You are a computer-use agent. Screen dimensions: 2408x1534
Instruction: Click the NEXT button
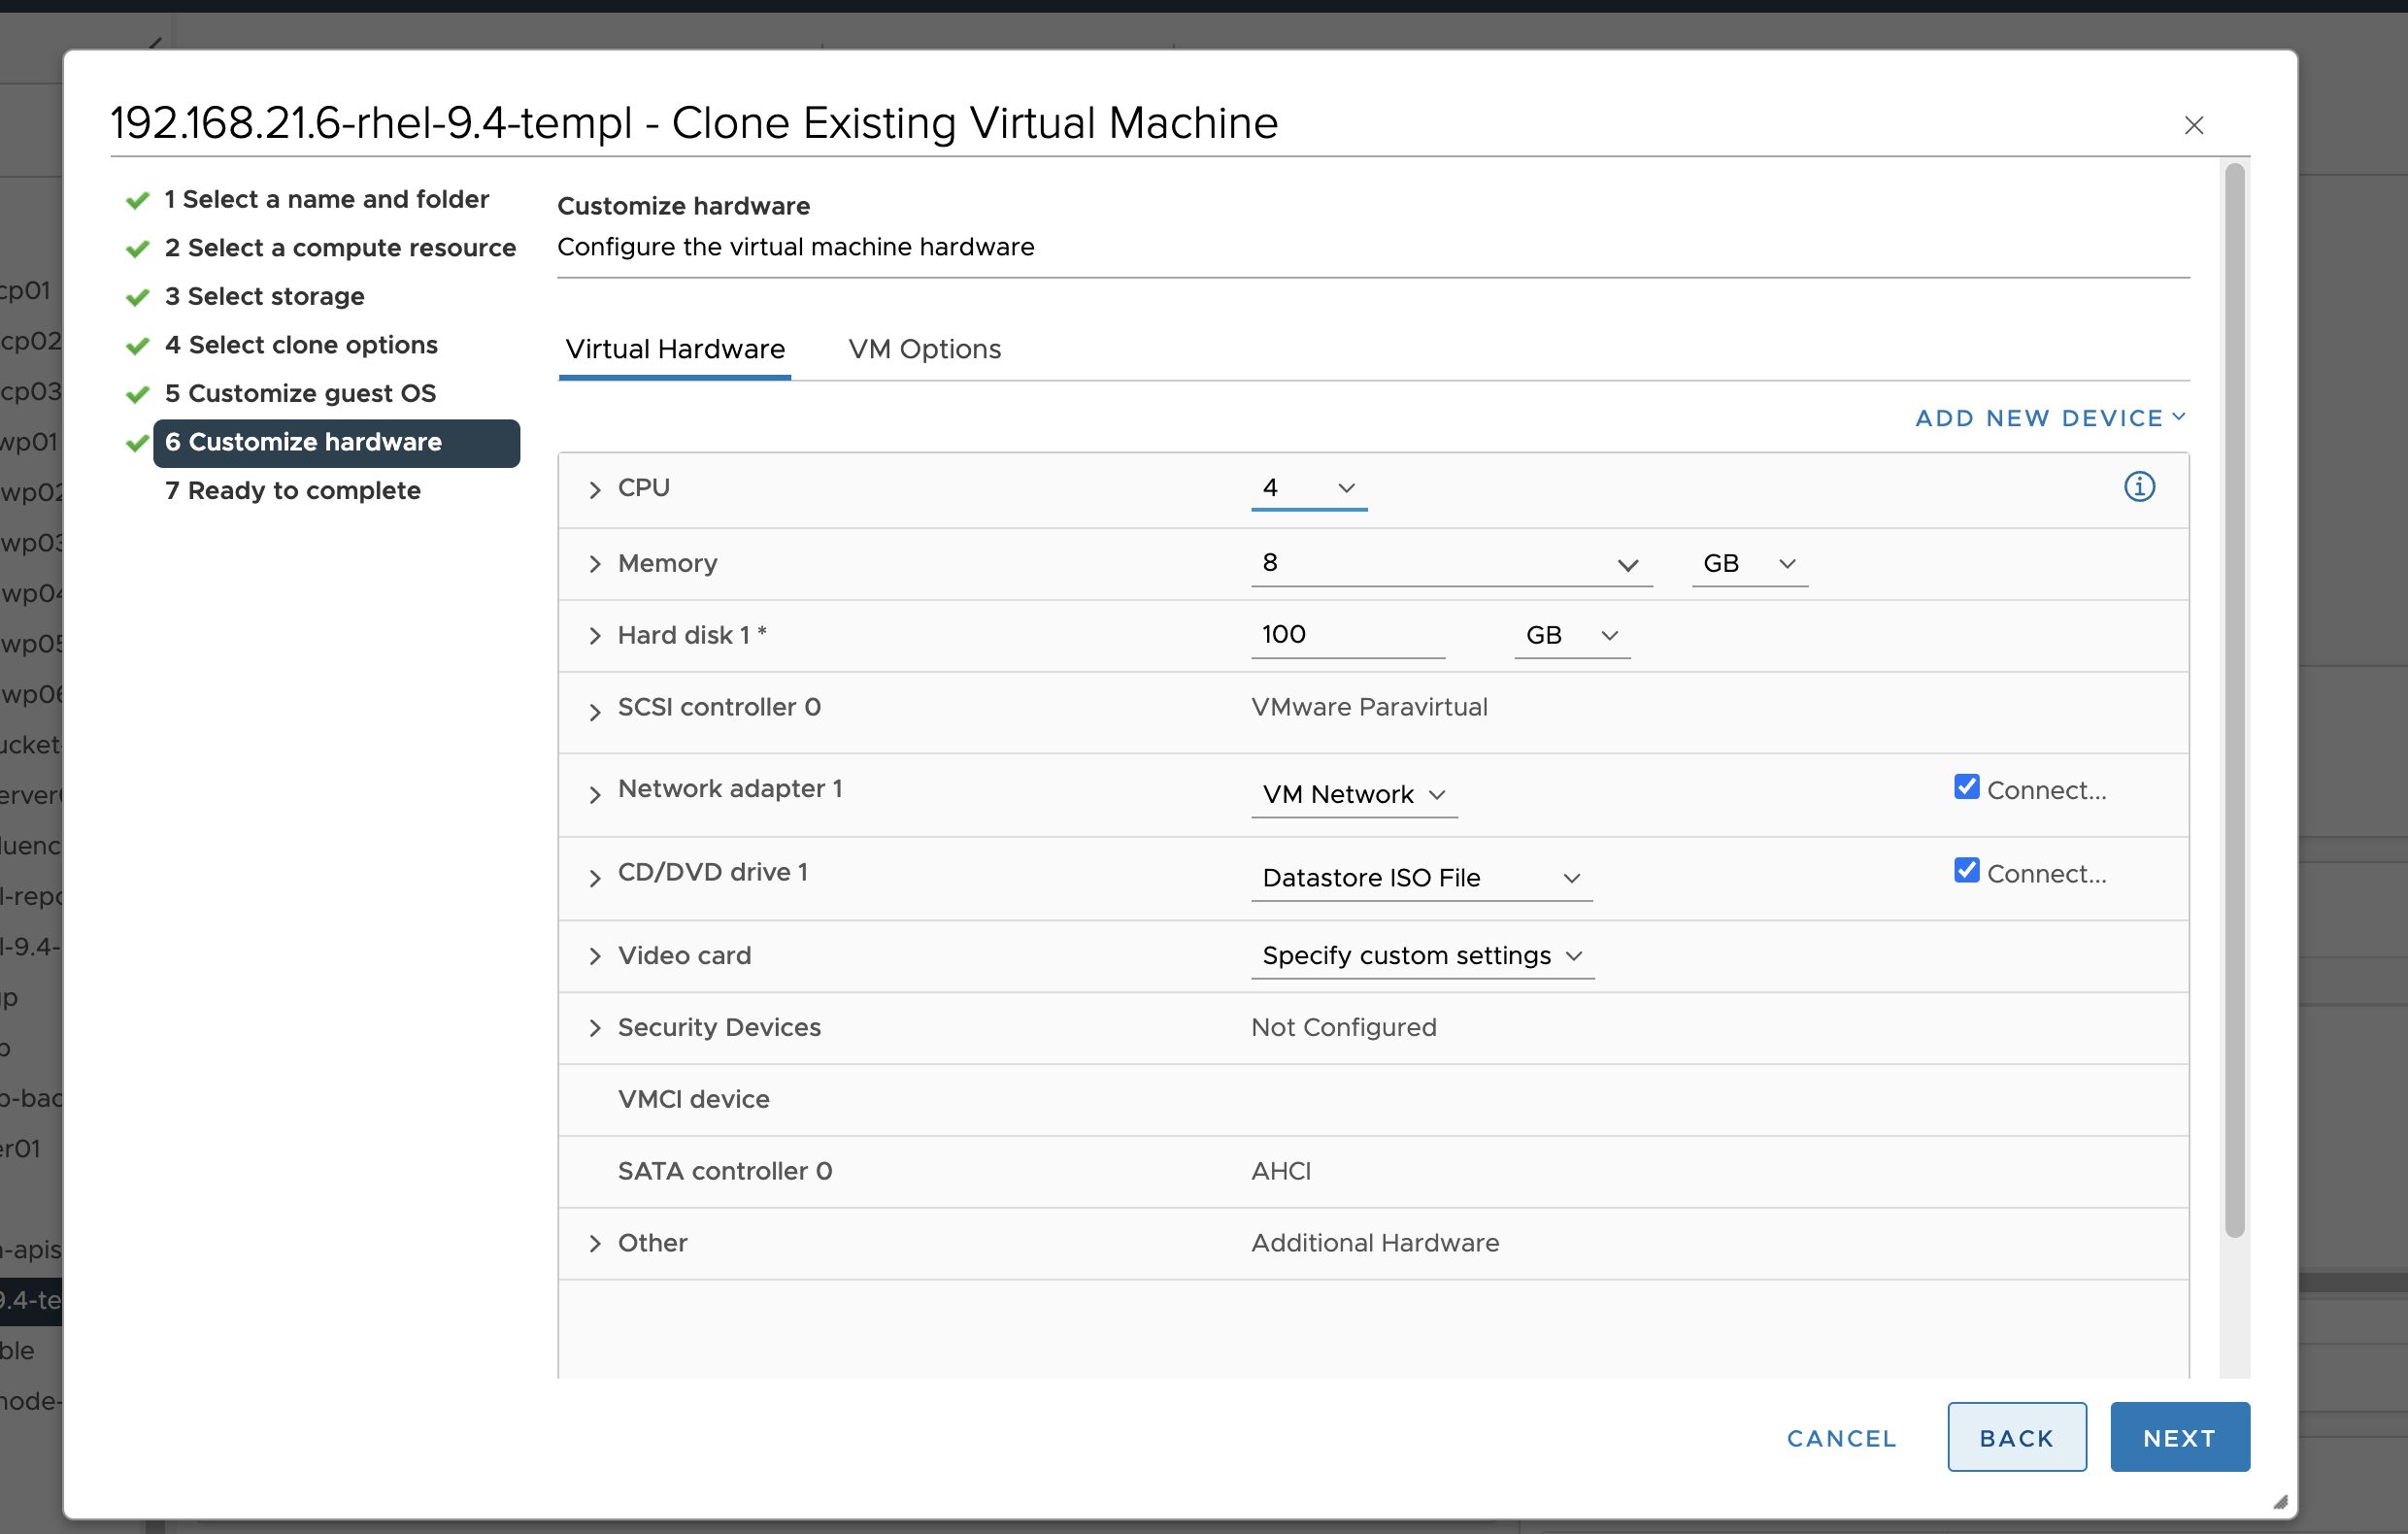point(2179,1437)
